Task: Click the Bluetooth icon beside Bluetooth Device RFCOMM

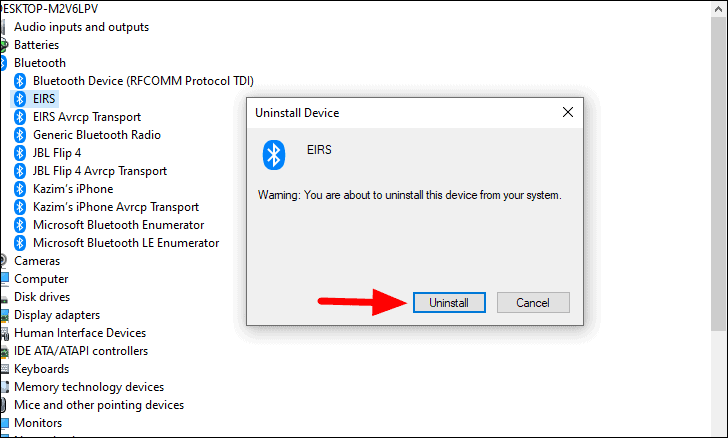Action: [20, 81]
